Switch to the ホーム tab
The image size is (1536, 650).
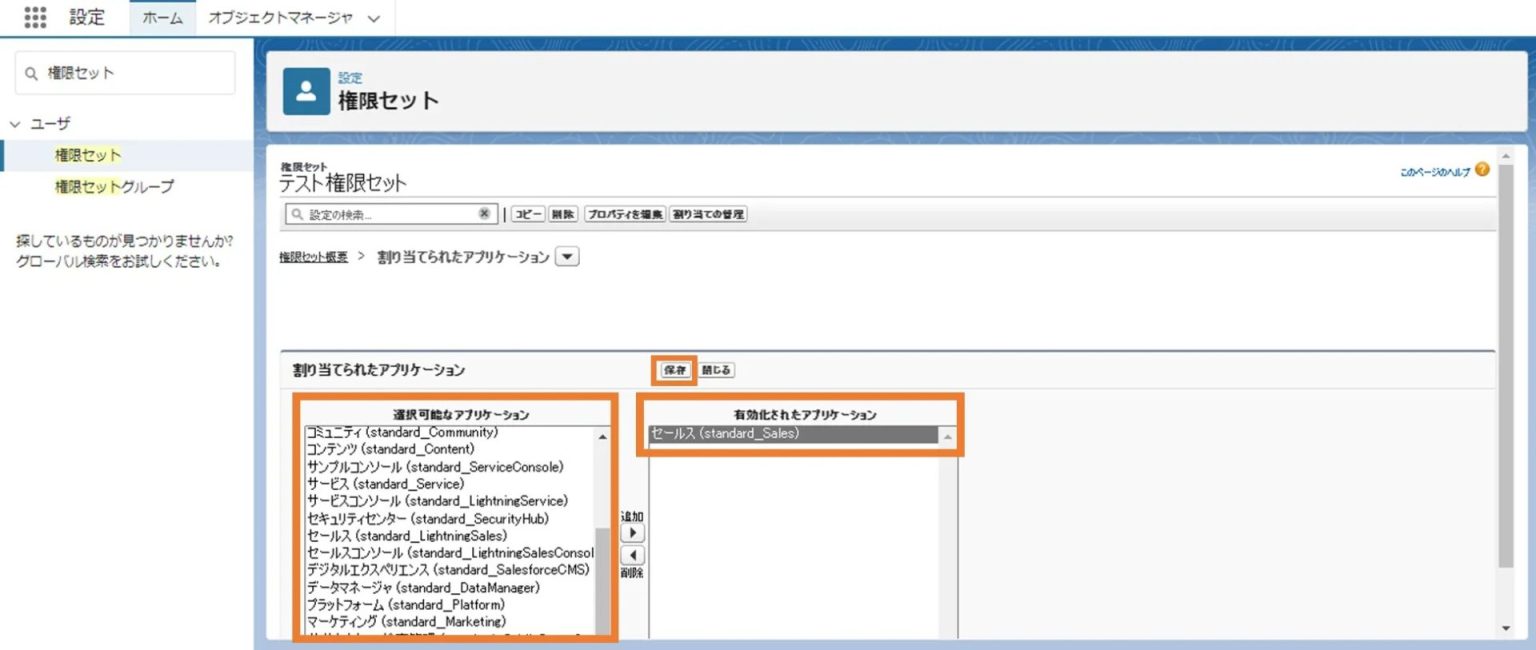coord(161,16)
